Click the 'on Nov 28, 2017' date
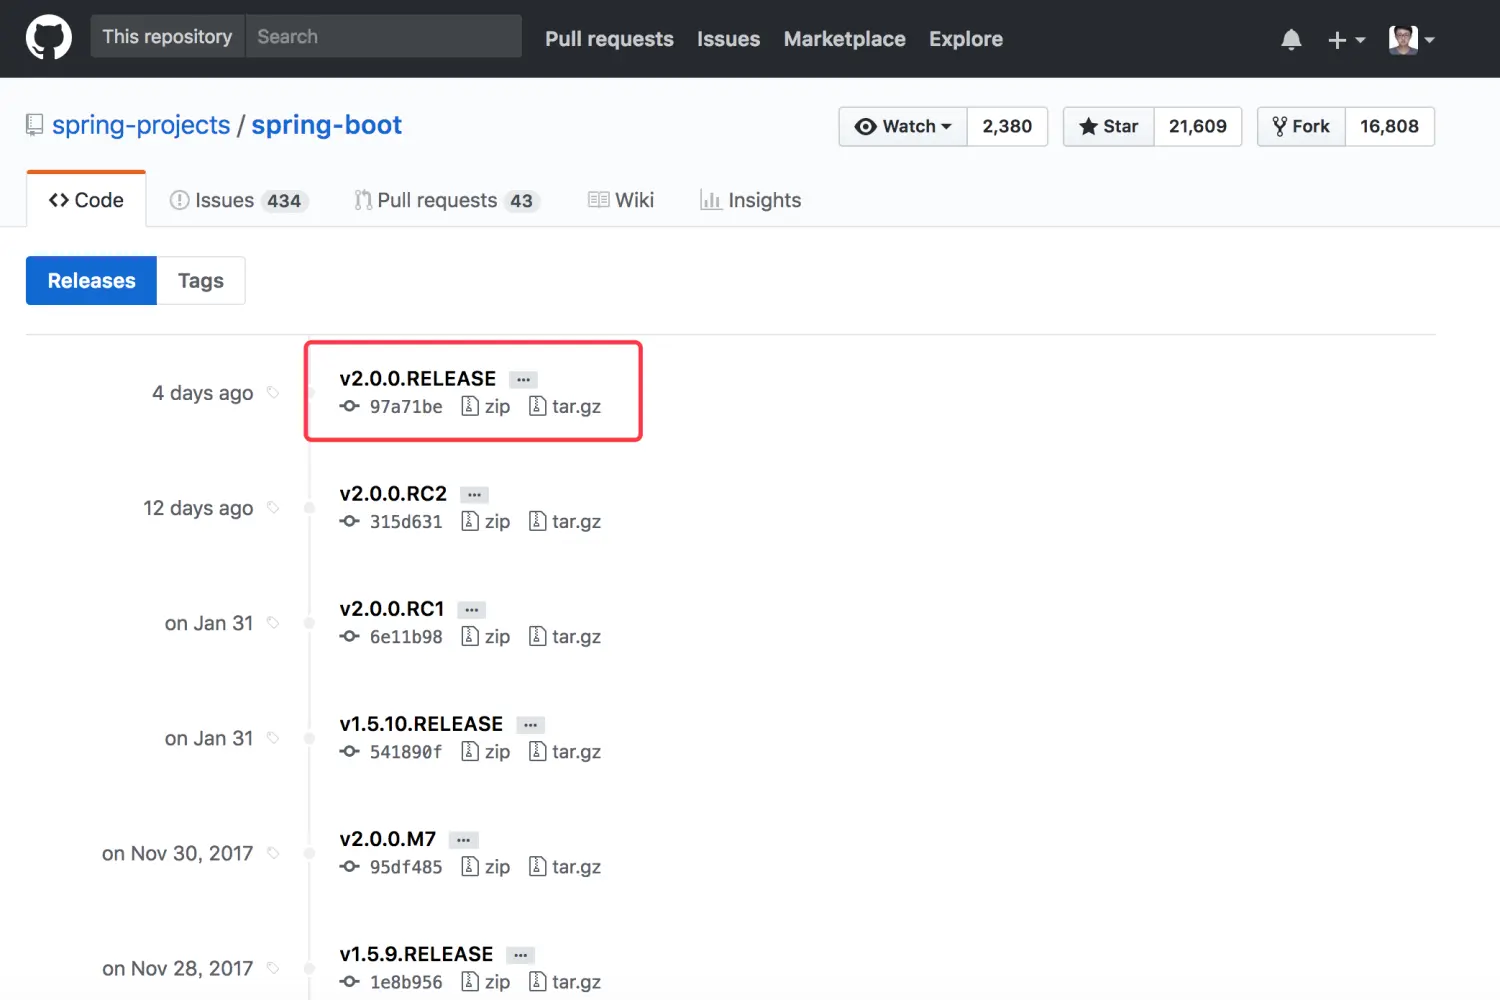The image size is (1500, 1000). (x=178, y=968)
